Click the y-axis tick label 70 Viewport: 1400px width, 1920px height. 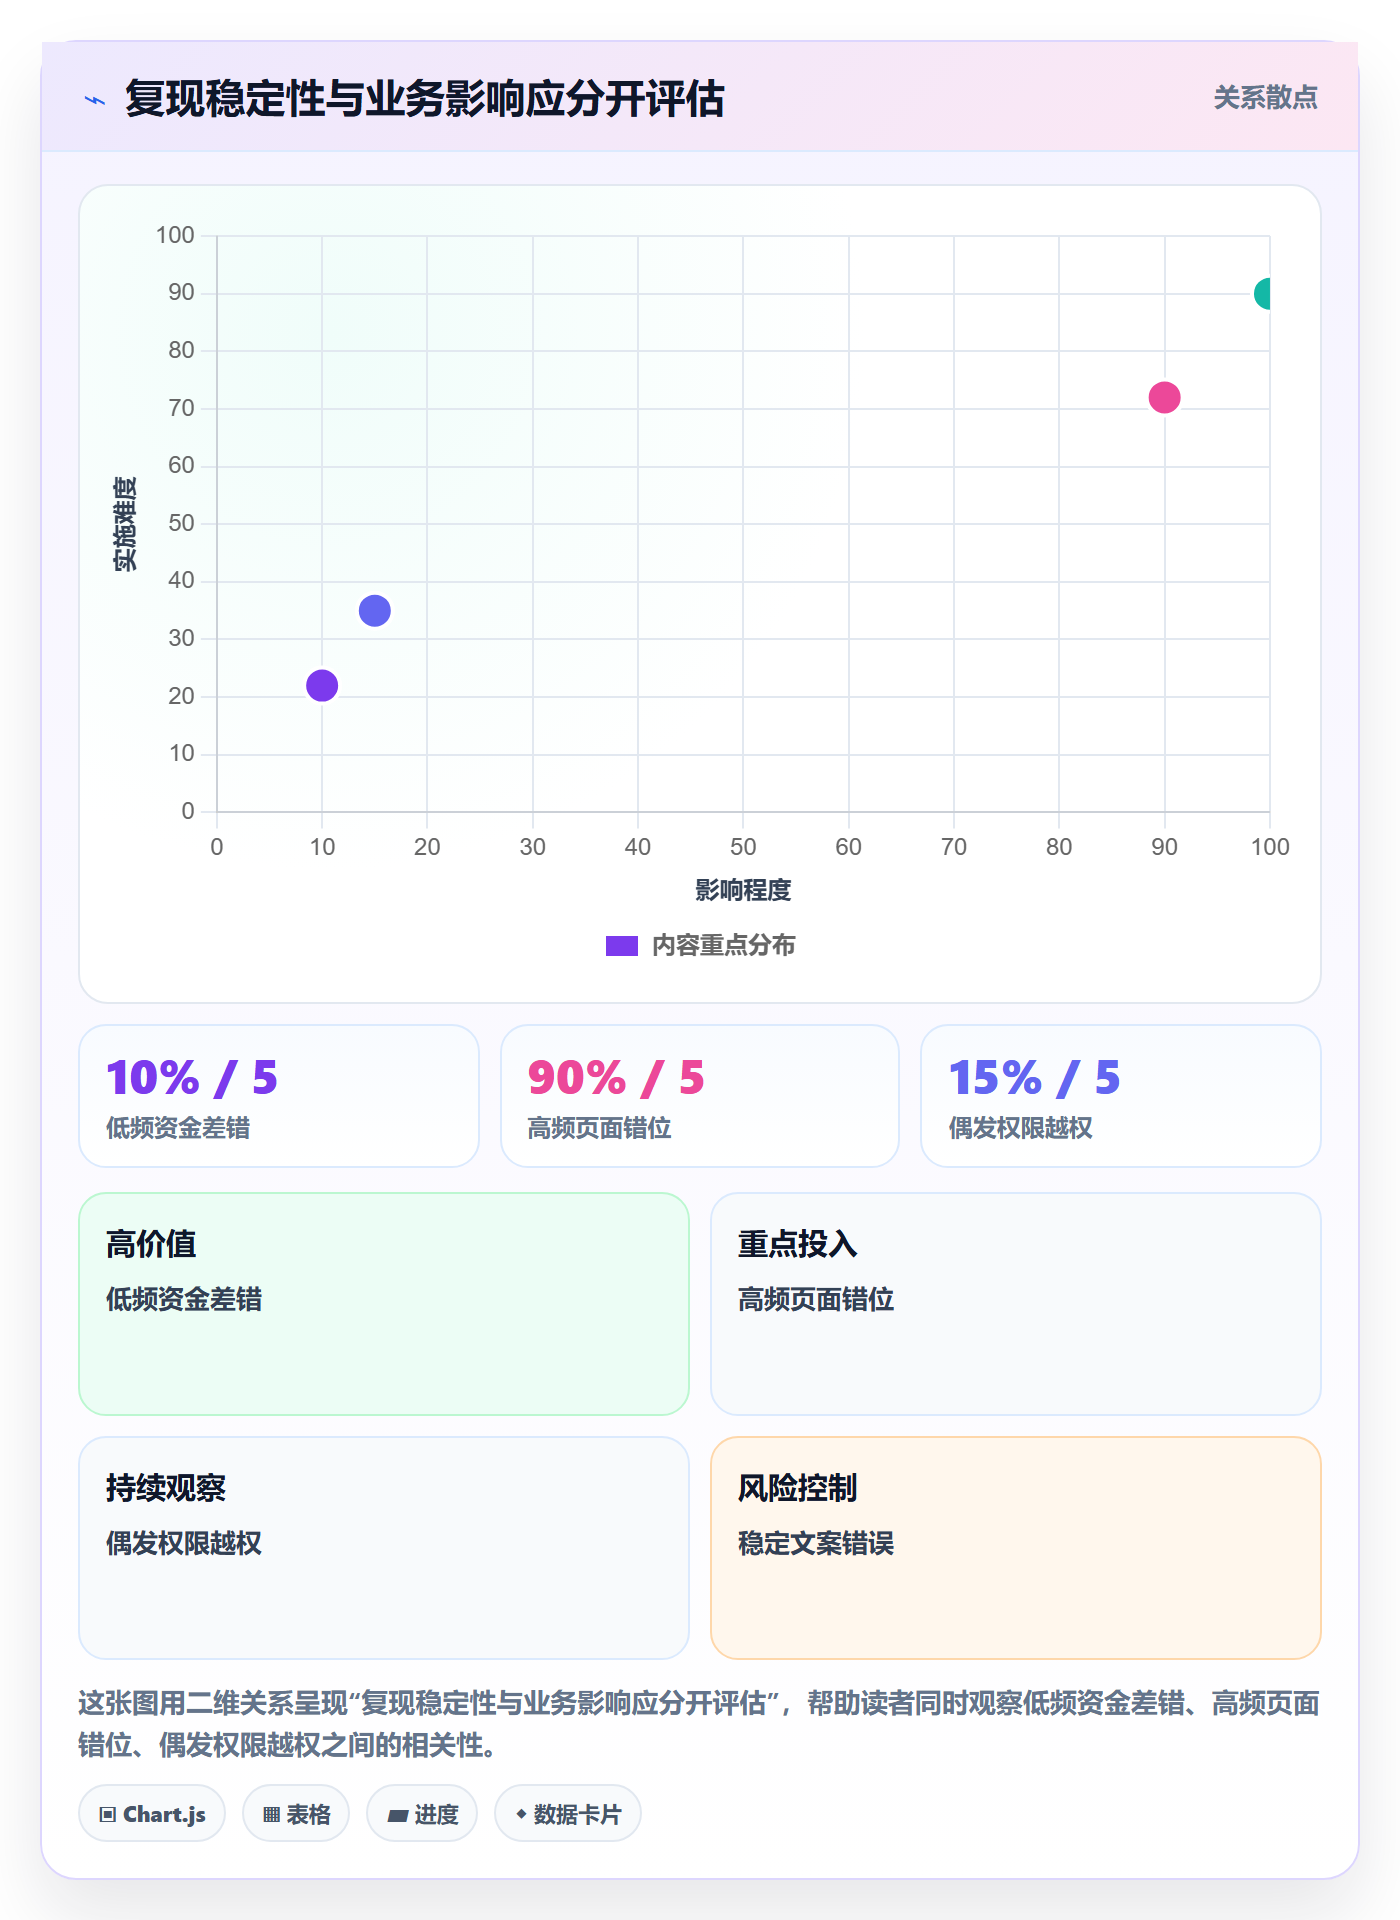click(181, 408)
